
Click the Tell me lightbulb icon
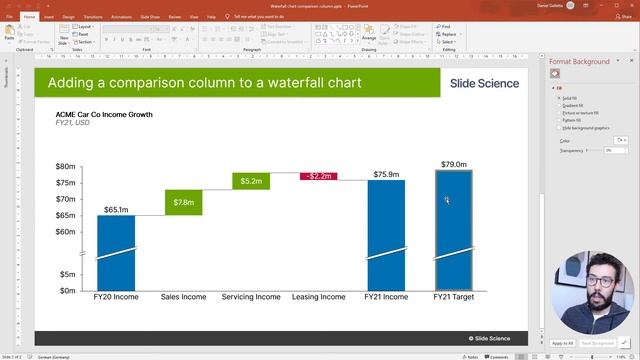227,17
